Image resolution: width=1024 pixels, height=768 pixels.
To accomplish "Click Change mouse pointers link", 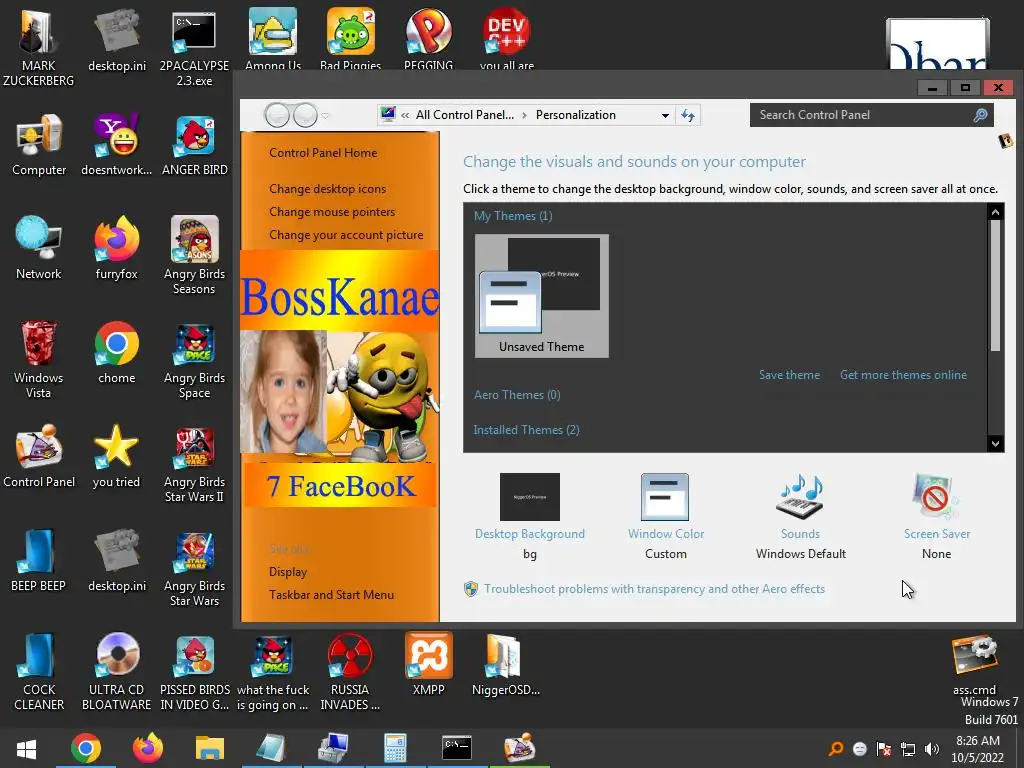I will (x=332, y=212).
